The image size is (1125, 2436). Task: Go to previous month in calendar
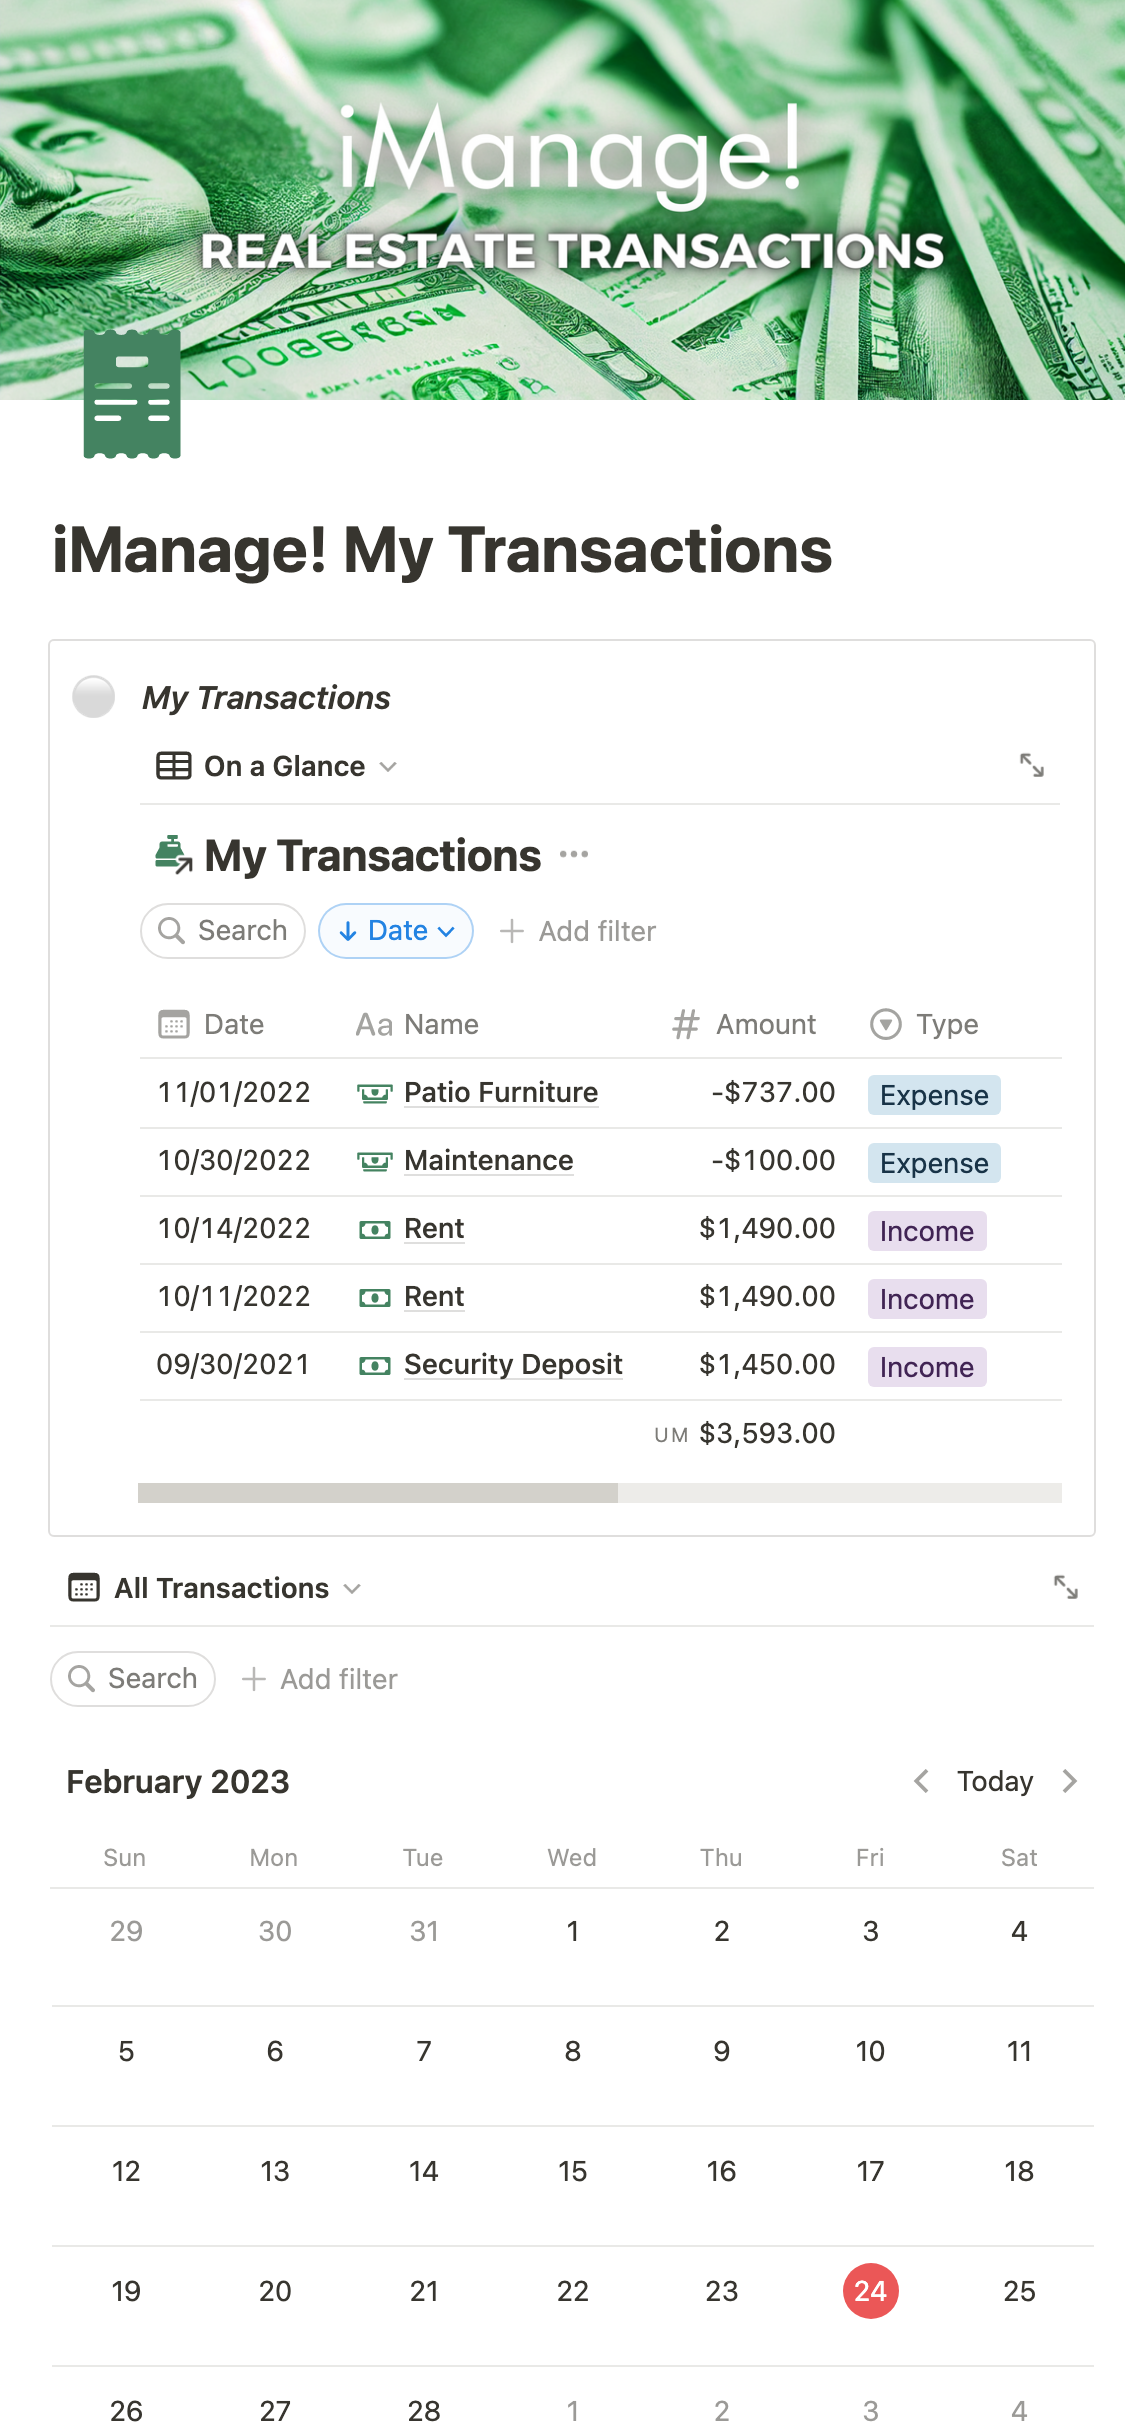(921, 1781)
